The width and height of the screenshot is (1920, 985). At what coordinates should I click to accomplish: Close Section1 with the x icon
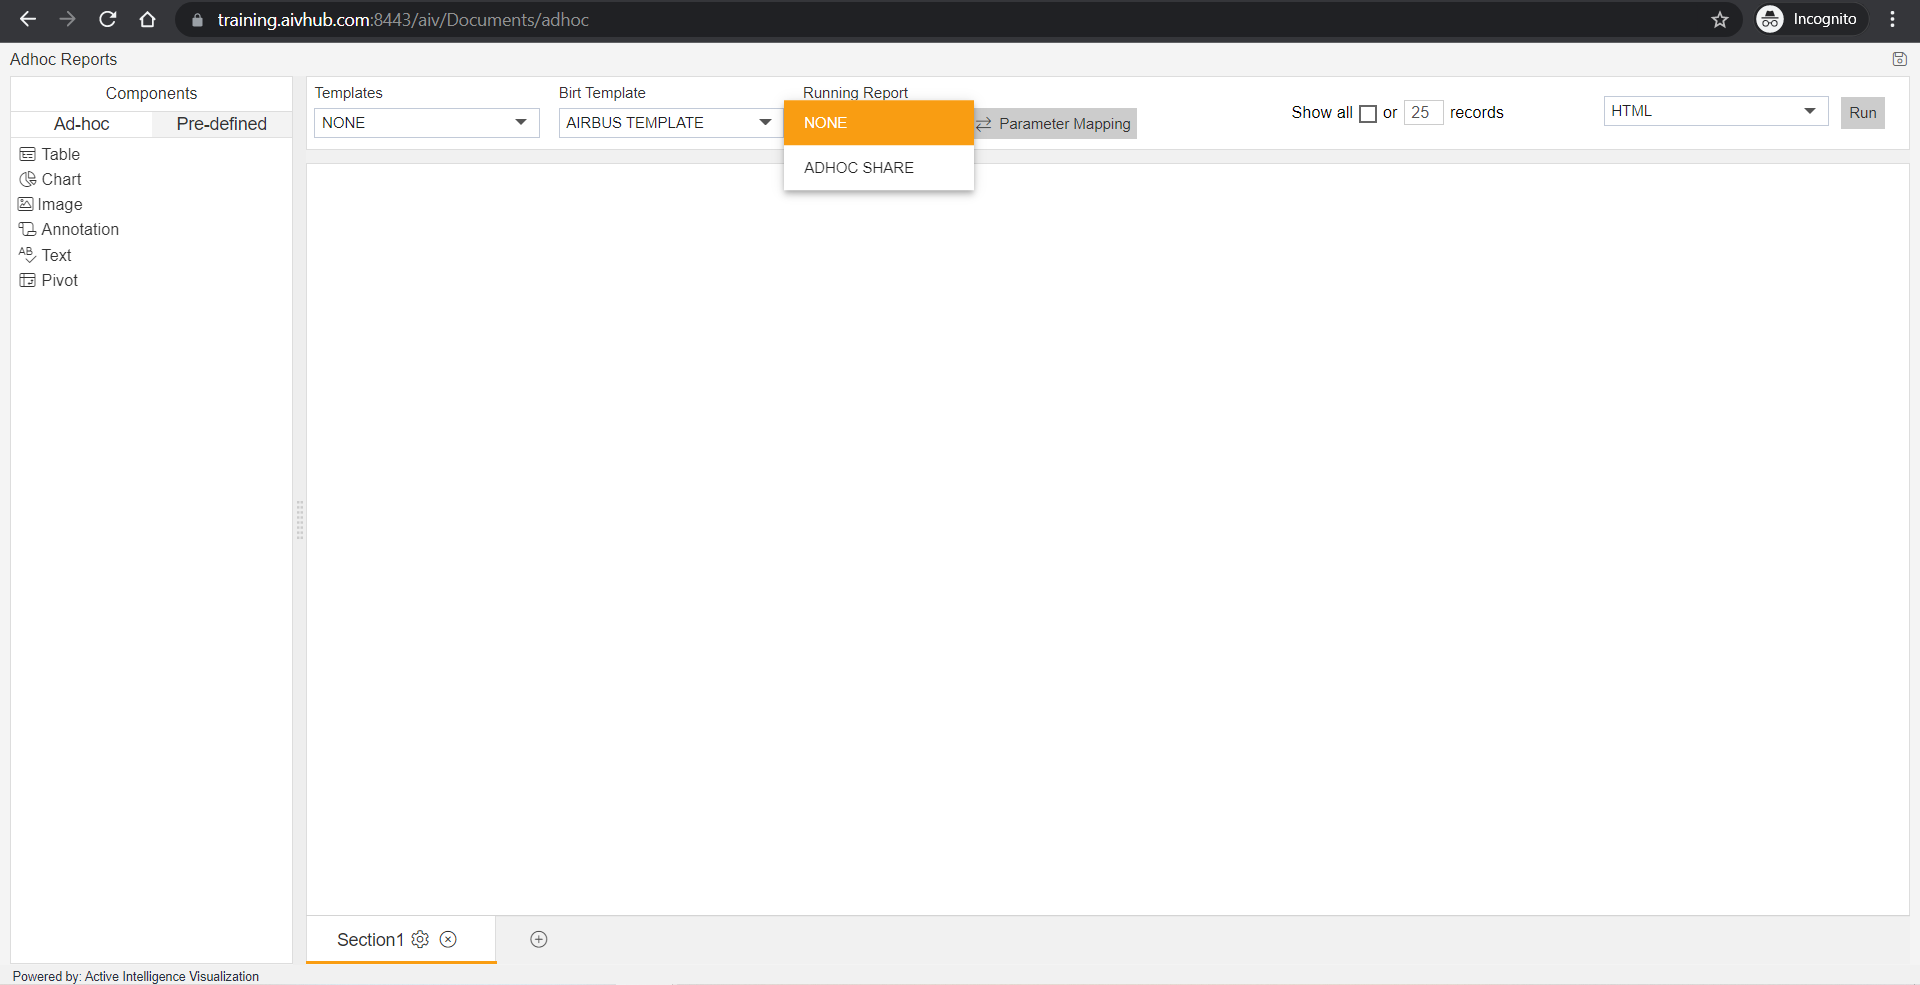click(448, 939)
